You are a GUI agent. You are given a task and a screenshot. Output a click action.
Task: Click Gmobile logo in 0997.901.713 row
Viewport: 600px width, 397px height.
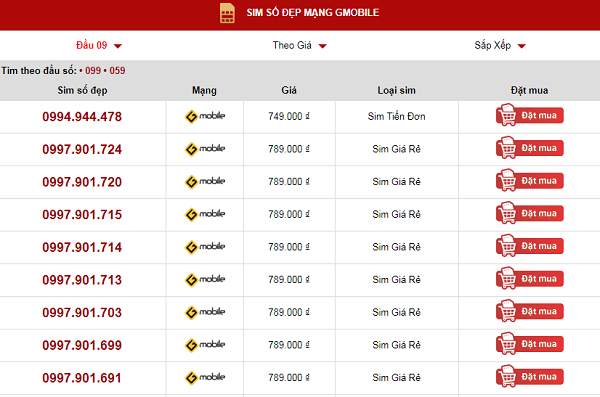click(x=205, y=279)
